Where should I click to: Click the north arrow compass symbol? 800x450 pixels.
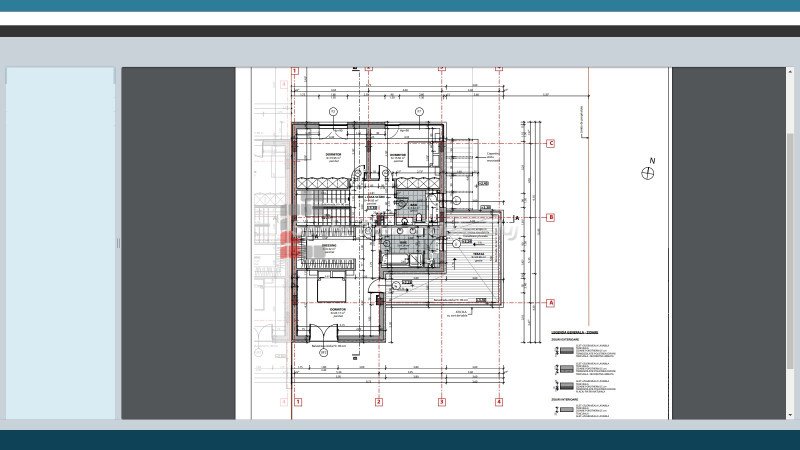(648, 173)
